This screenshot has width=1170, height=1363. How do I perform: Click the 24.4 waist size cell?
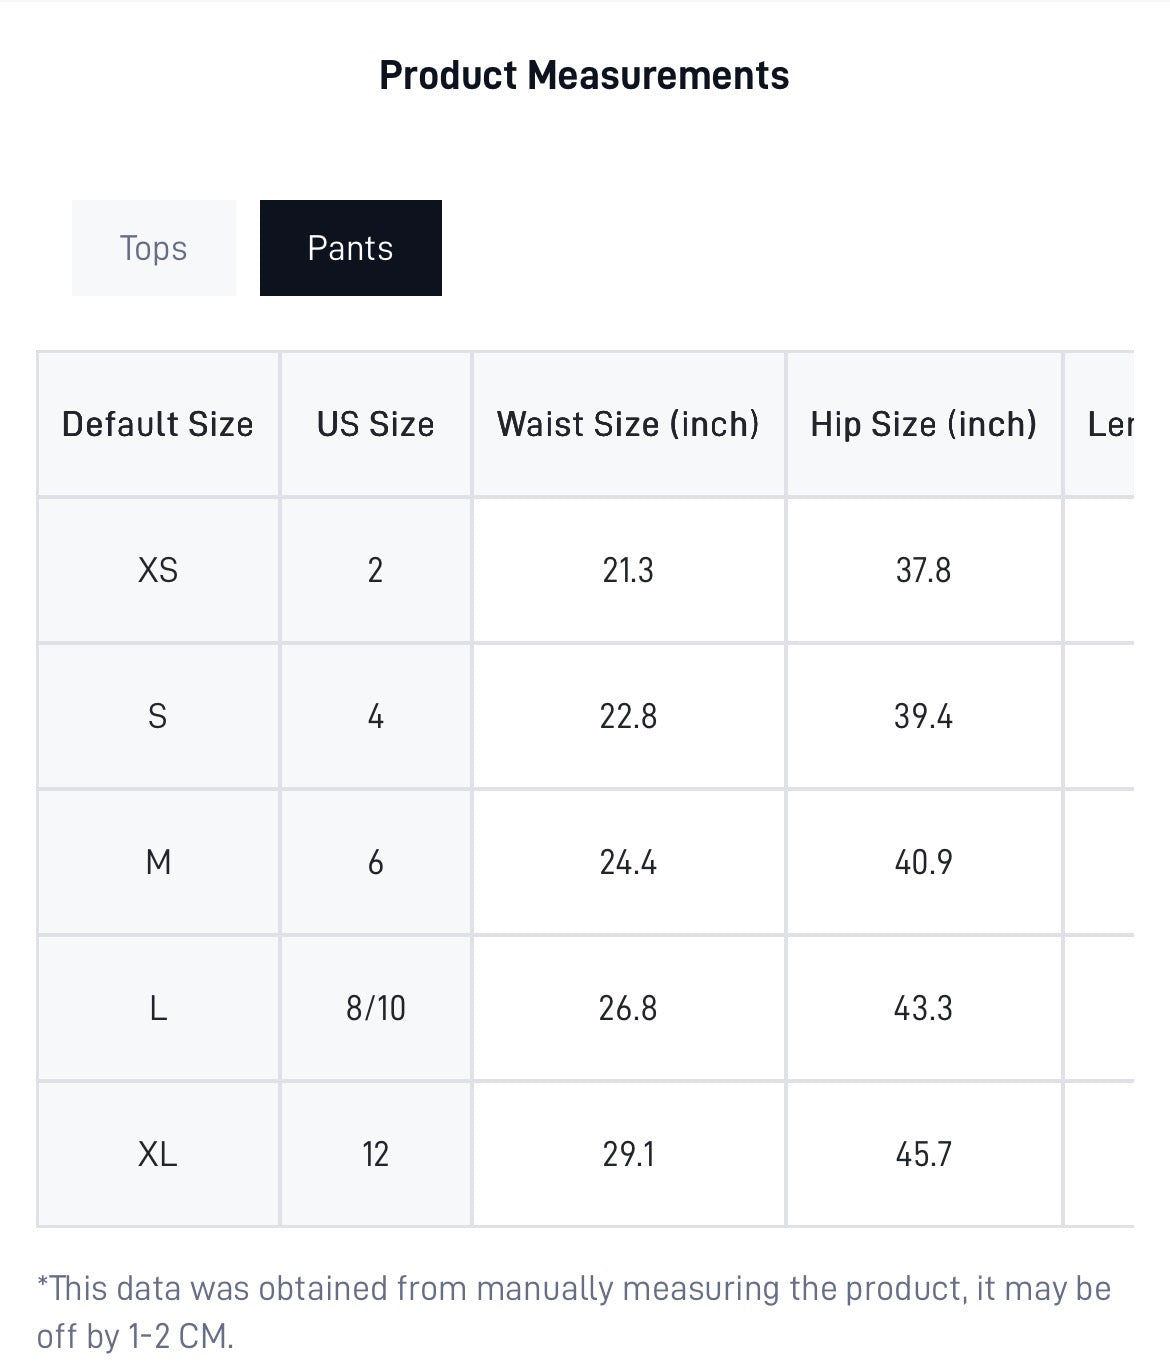tap(628, 862)
